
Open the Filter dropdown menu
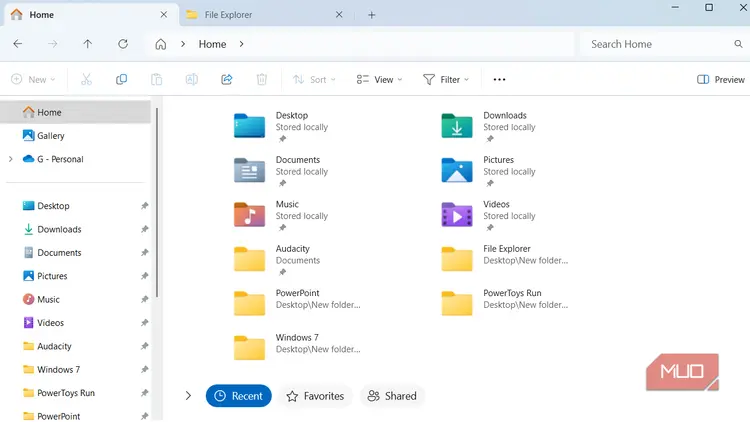[x=446, y=79]
